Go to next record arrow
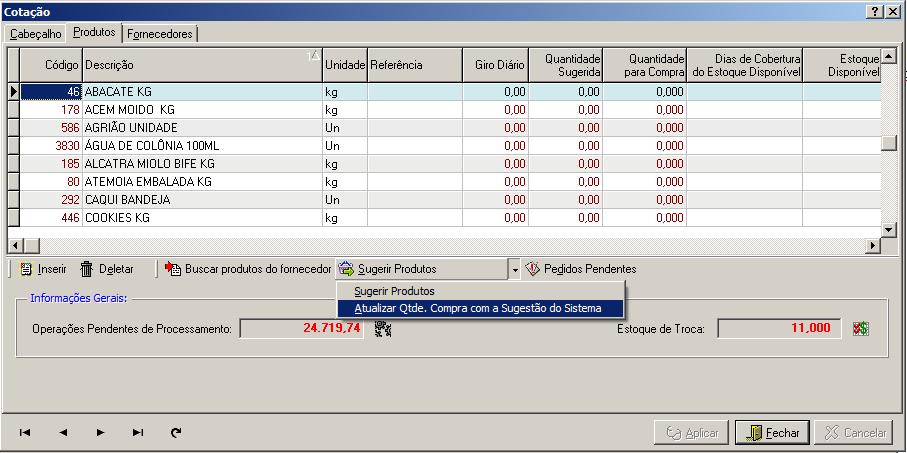 [x=100, y=432]
